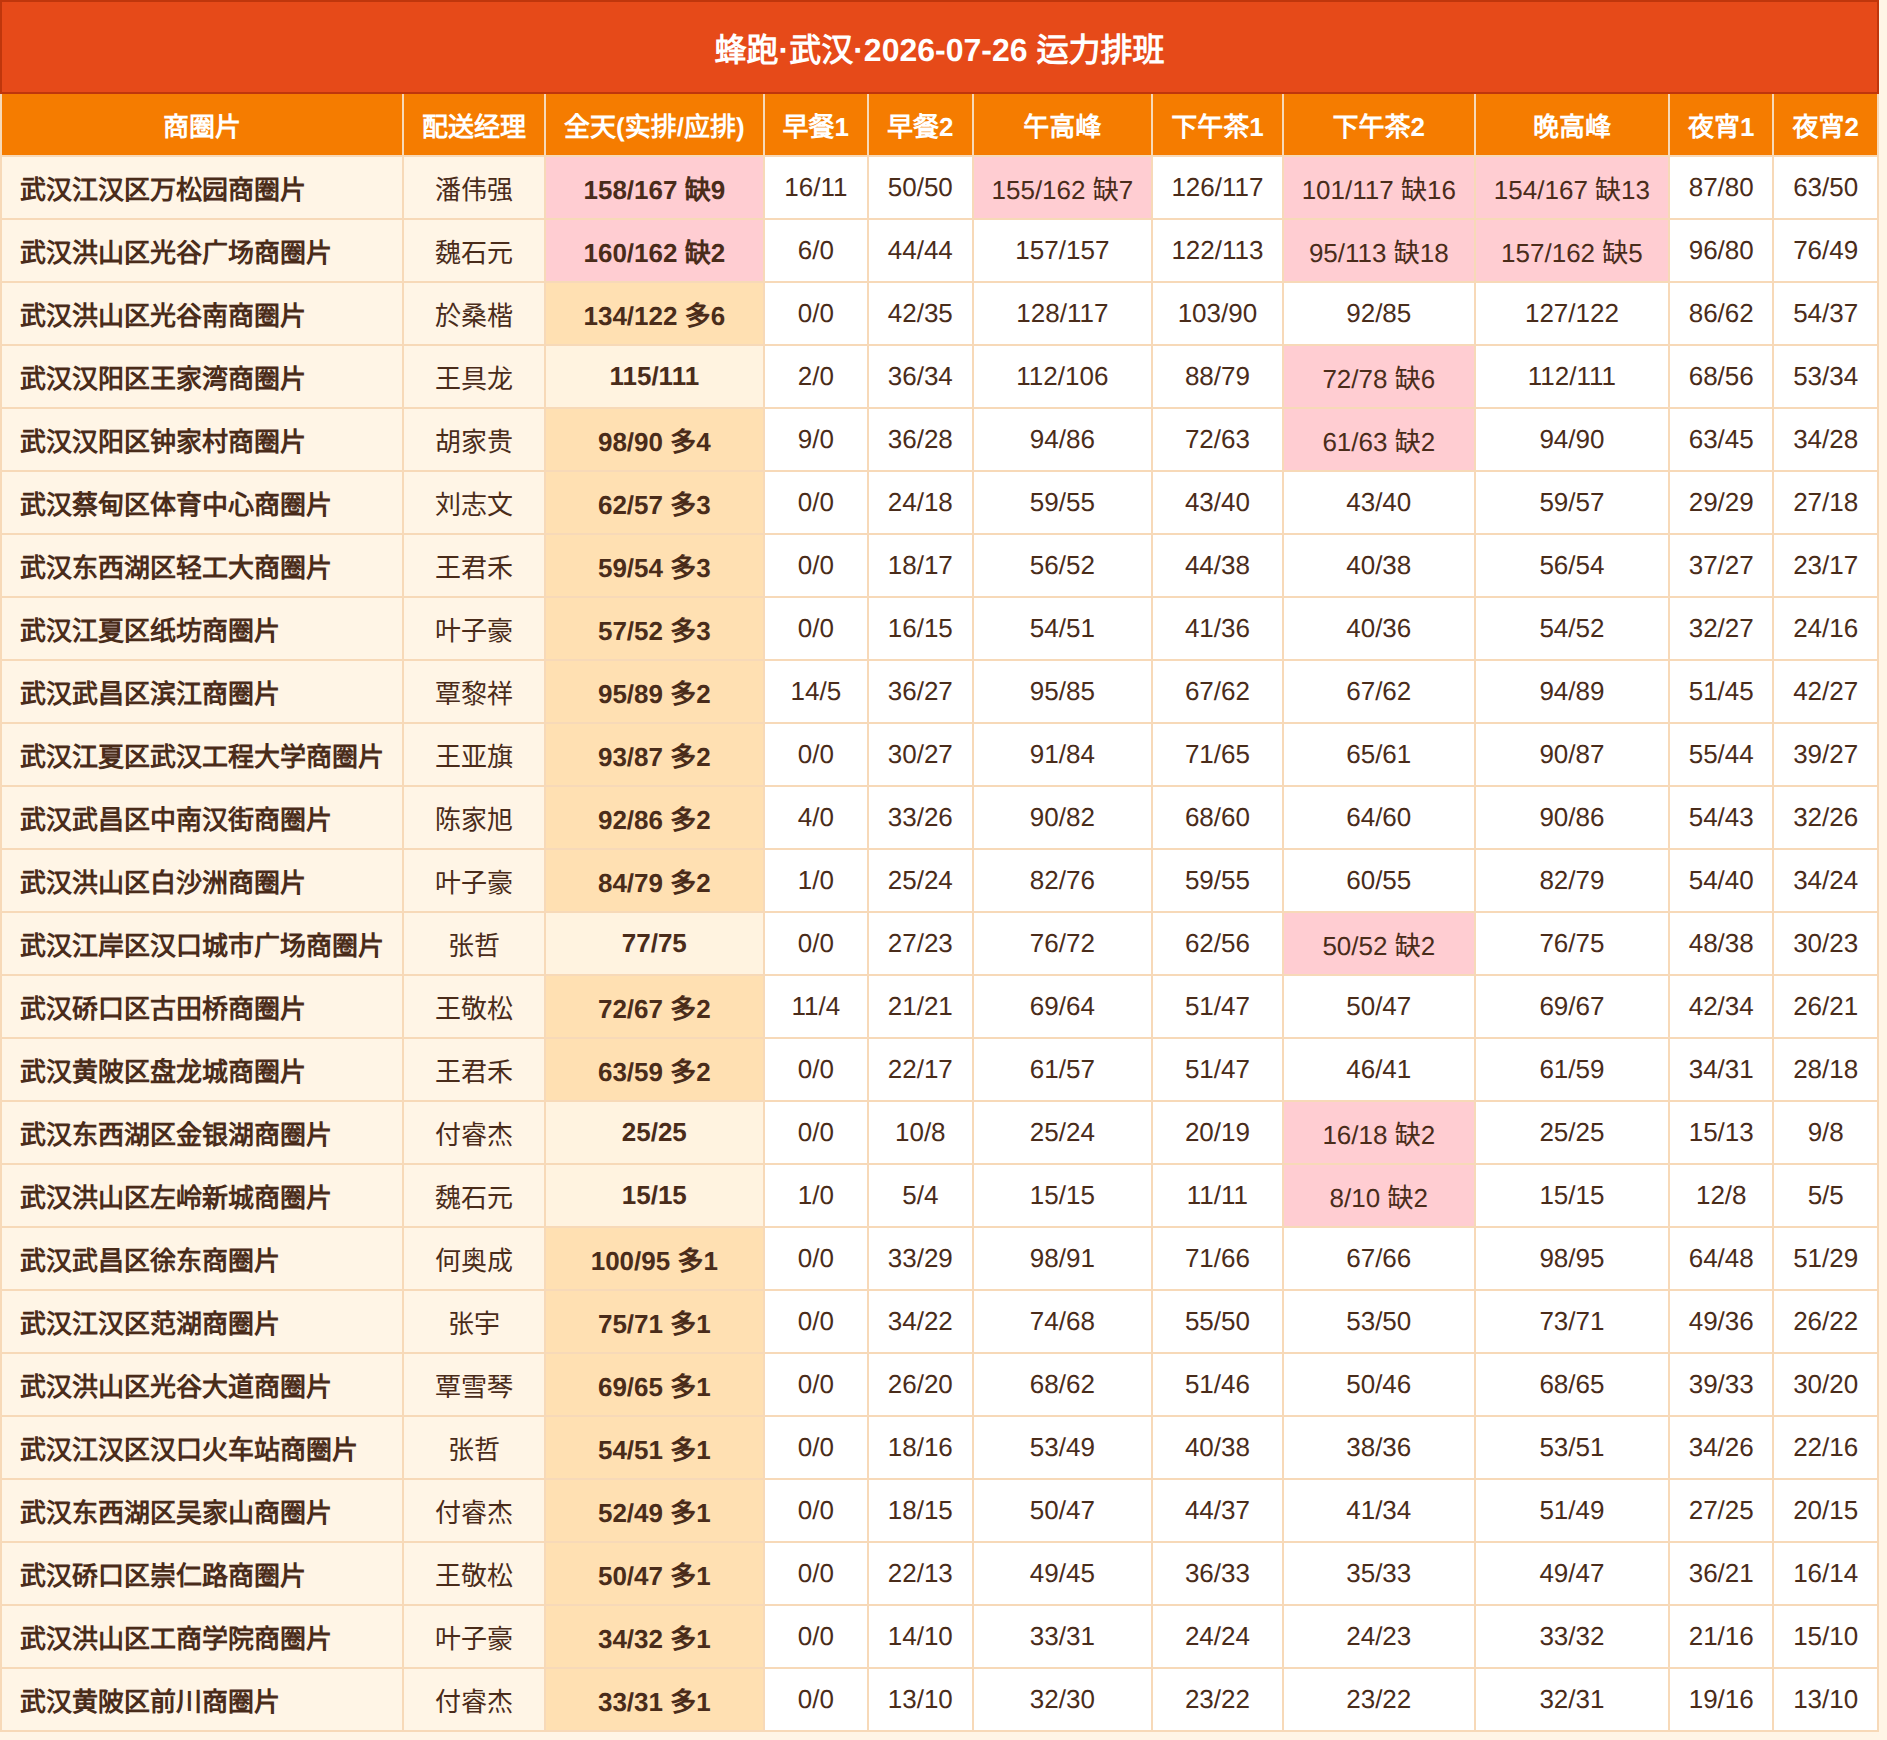The width and height of the screenshot is (1887, 1740).
Task: Click the 下午茶2 cell 95/113 缺18
Action: 1378,252
